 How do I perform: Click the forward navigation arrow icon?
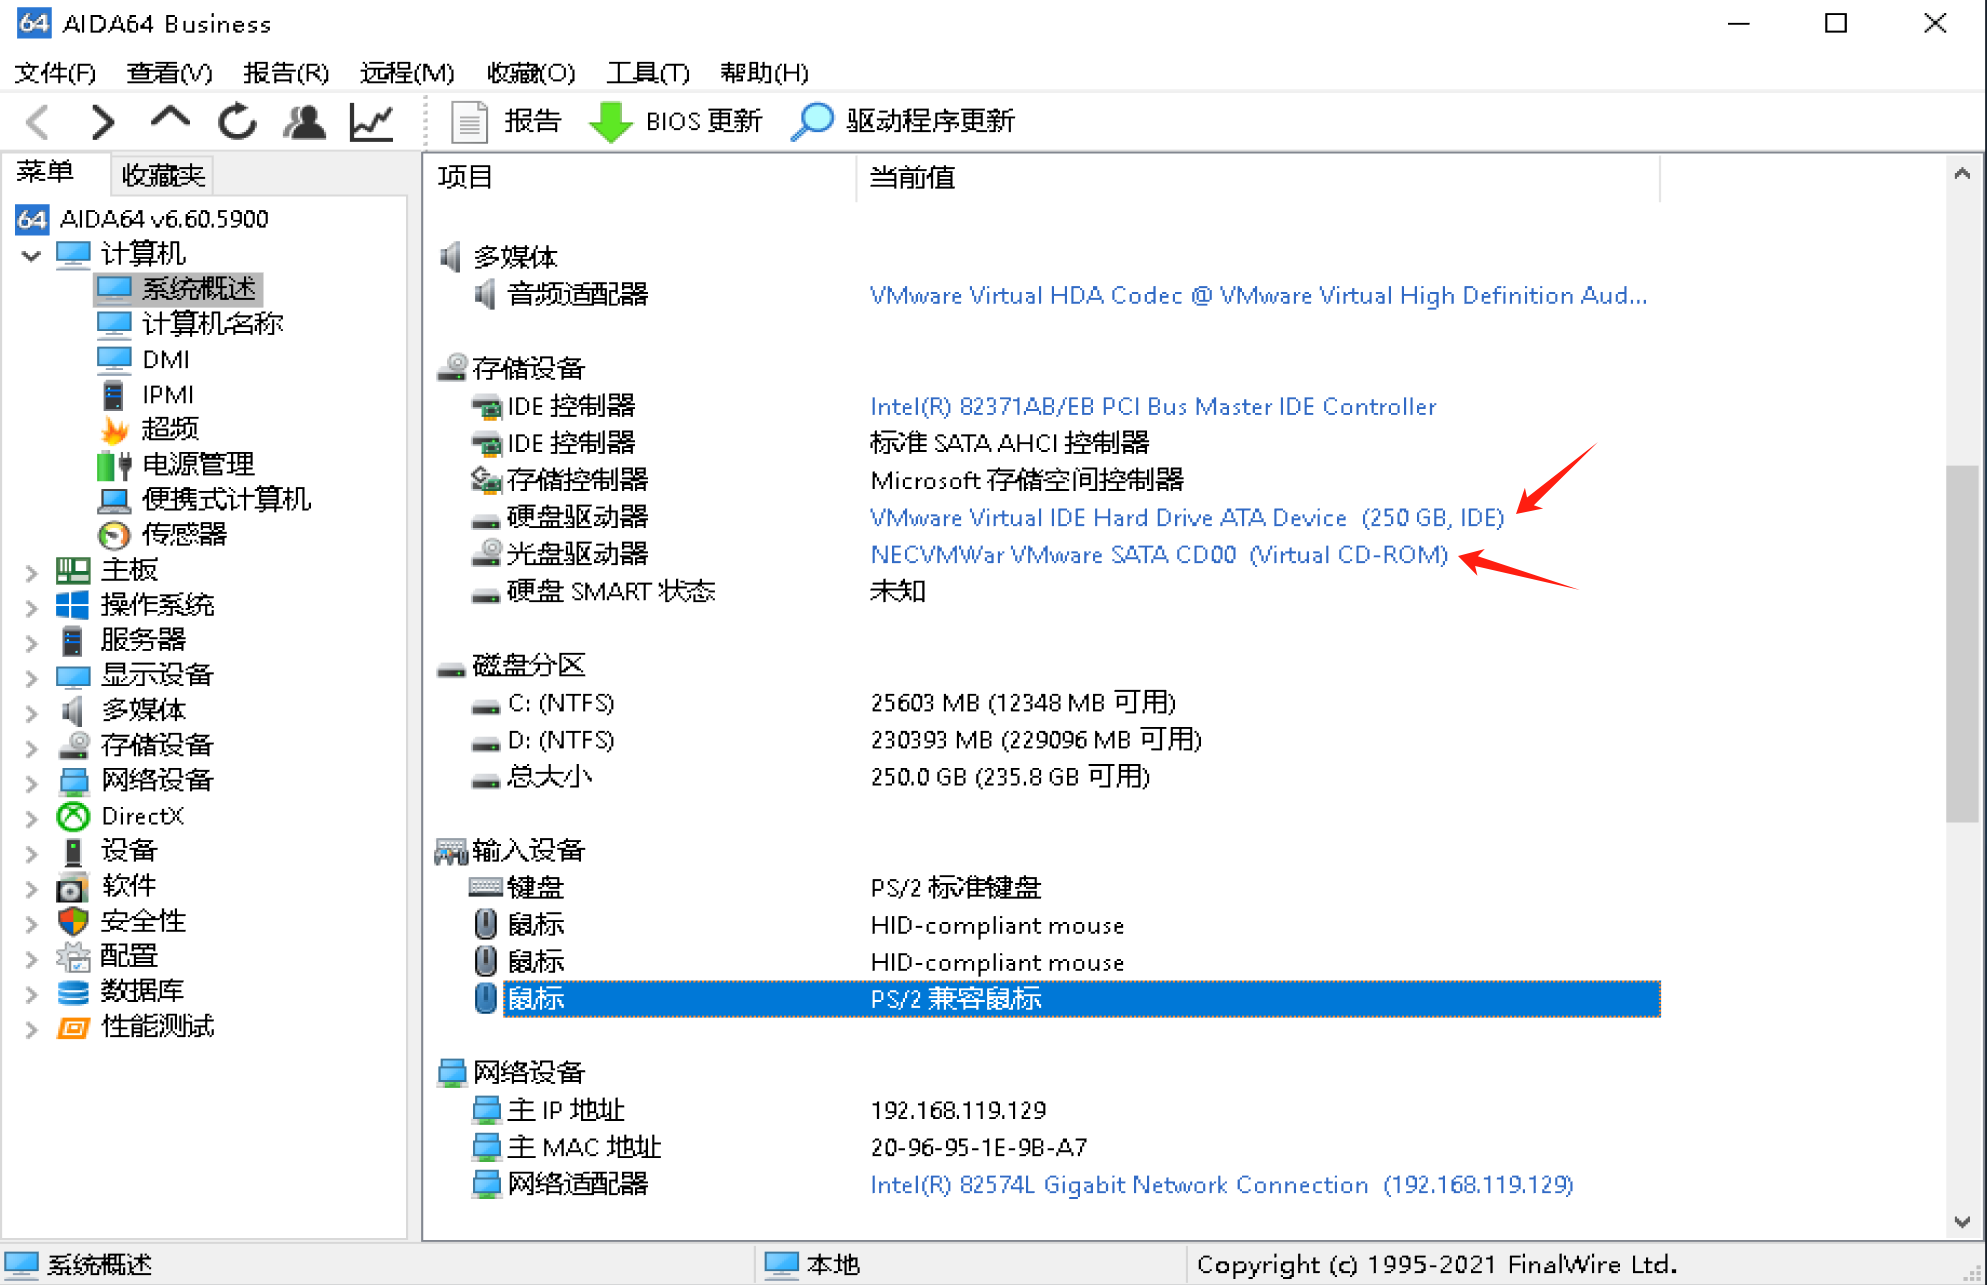click(103, 122)
